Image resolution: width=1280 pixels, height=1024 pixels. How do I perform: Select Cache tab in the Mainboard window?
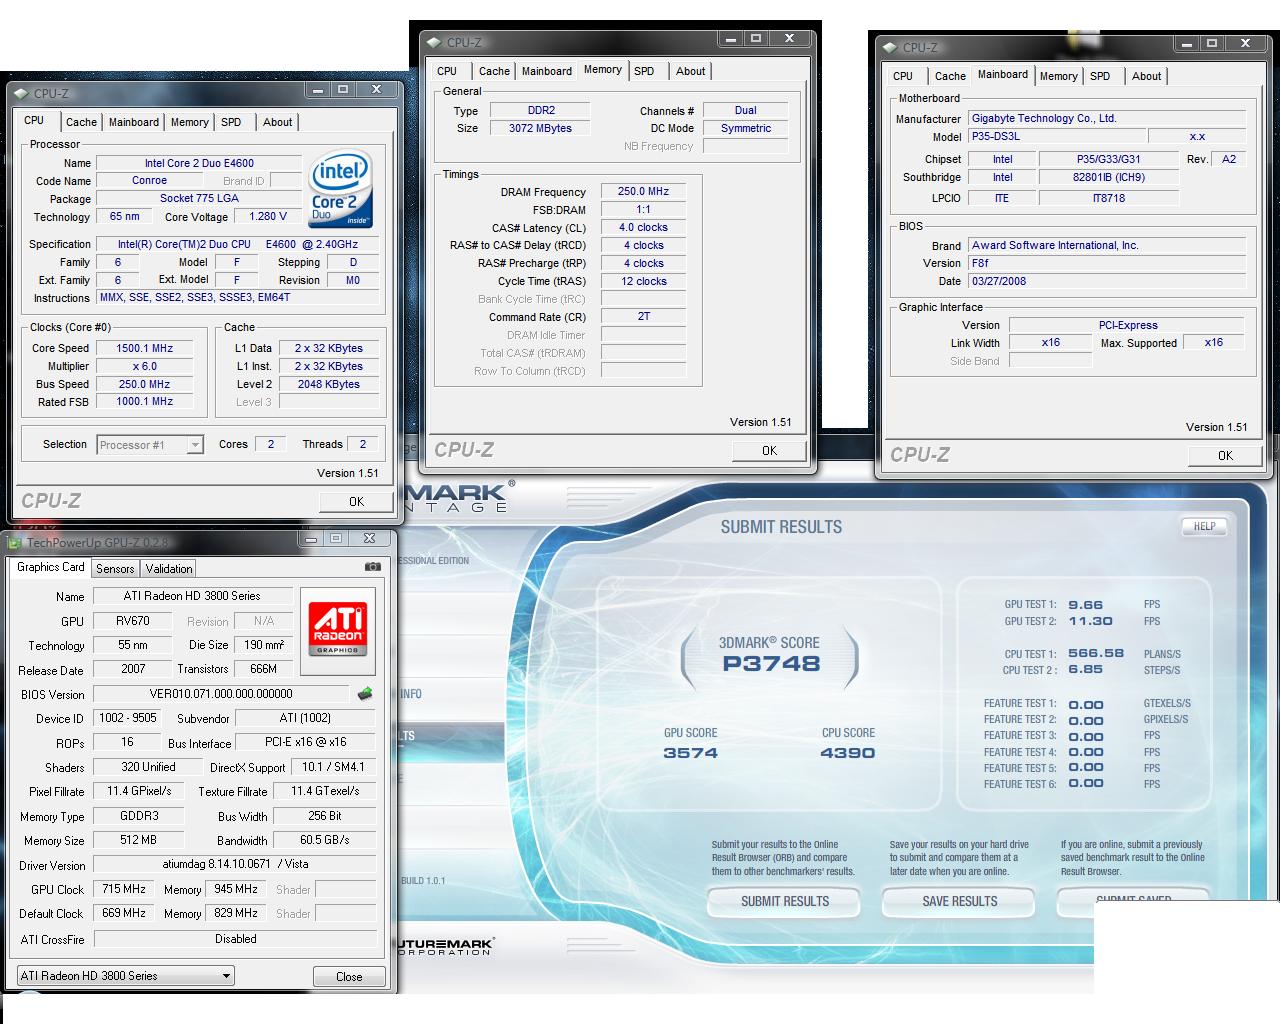(x=950, y=76)
